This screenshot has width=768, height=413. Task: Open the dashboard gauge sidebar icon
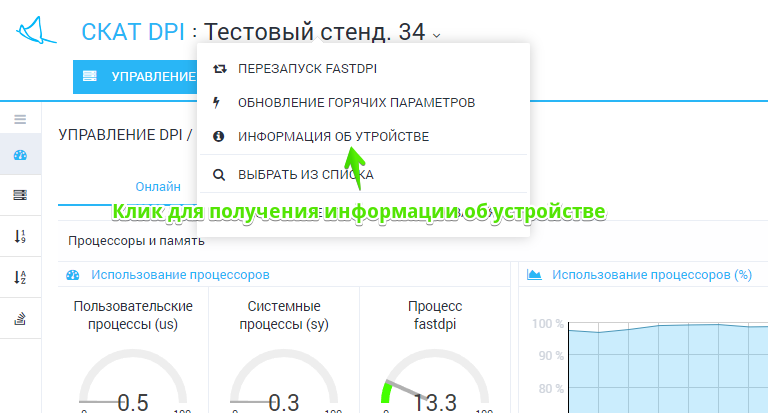click(x=20, y=155)
